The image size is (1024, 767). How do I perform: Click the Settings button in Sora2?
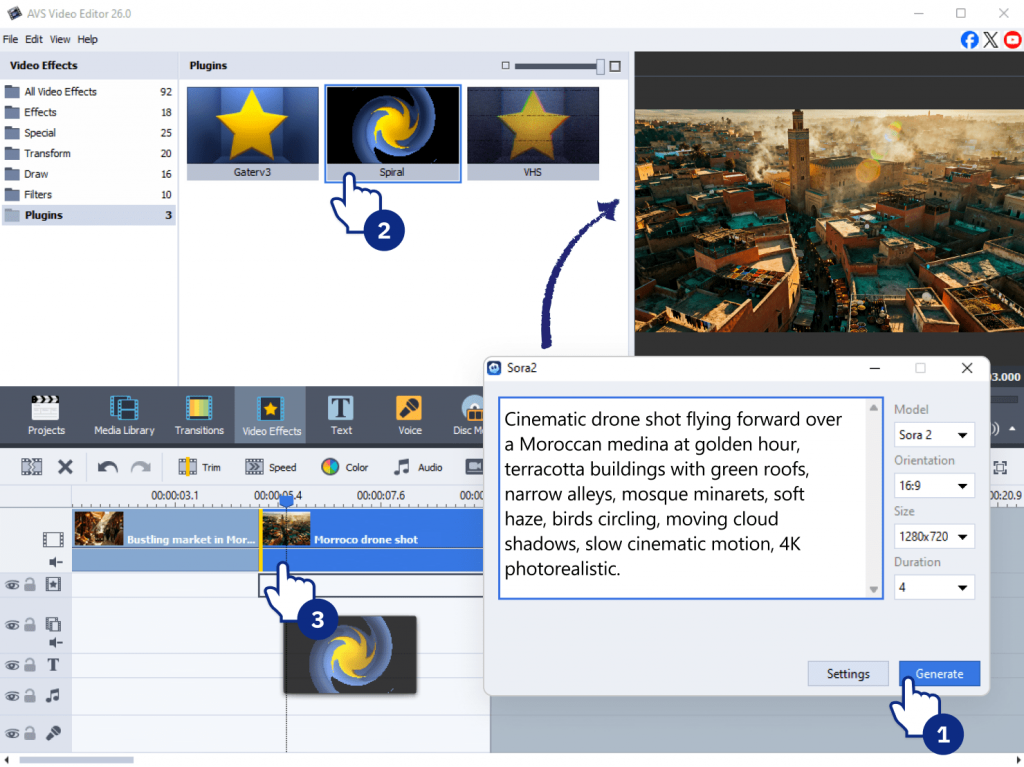coord(848,674)
